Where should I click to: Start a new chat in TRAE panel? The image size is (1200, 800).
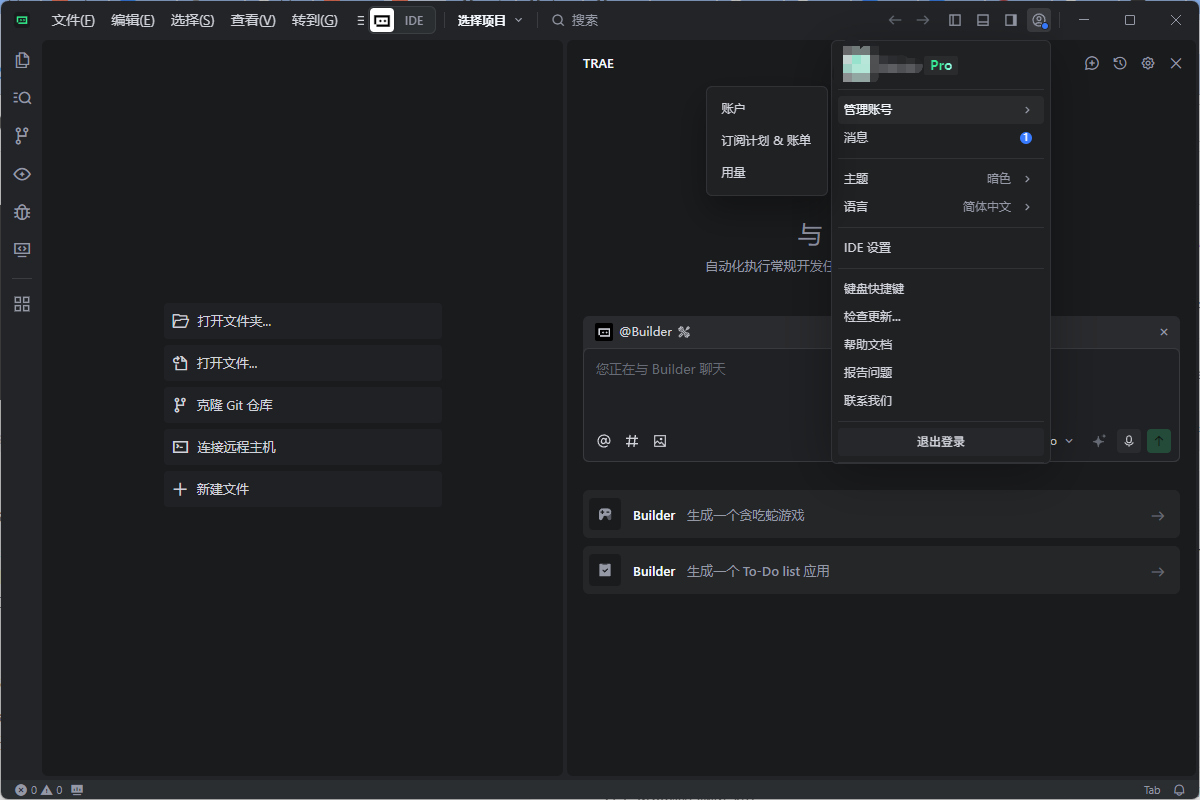(1092, 63)
